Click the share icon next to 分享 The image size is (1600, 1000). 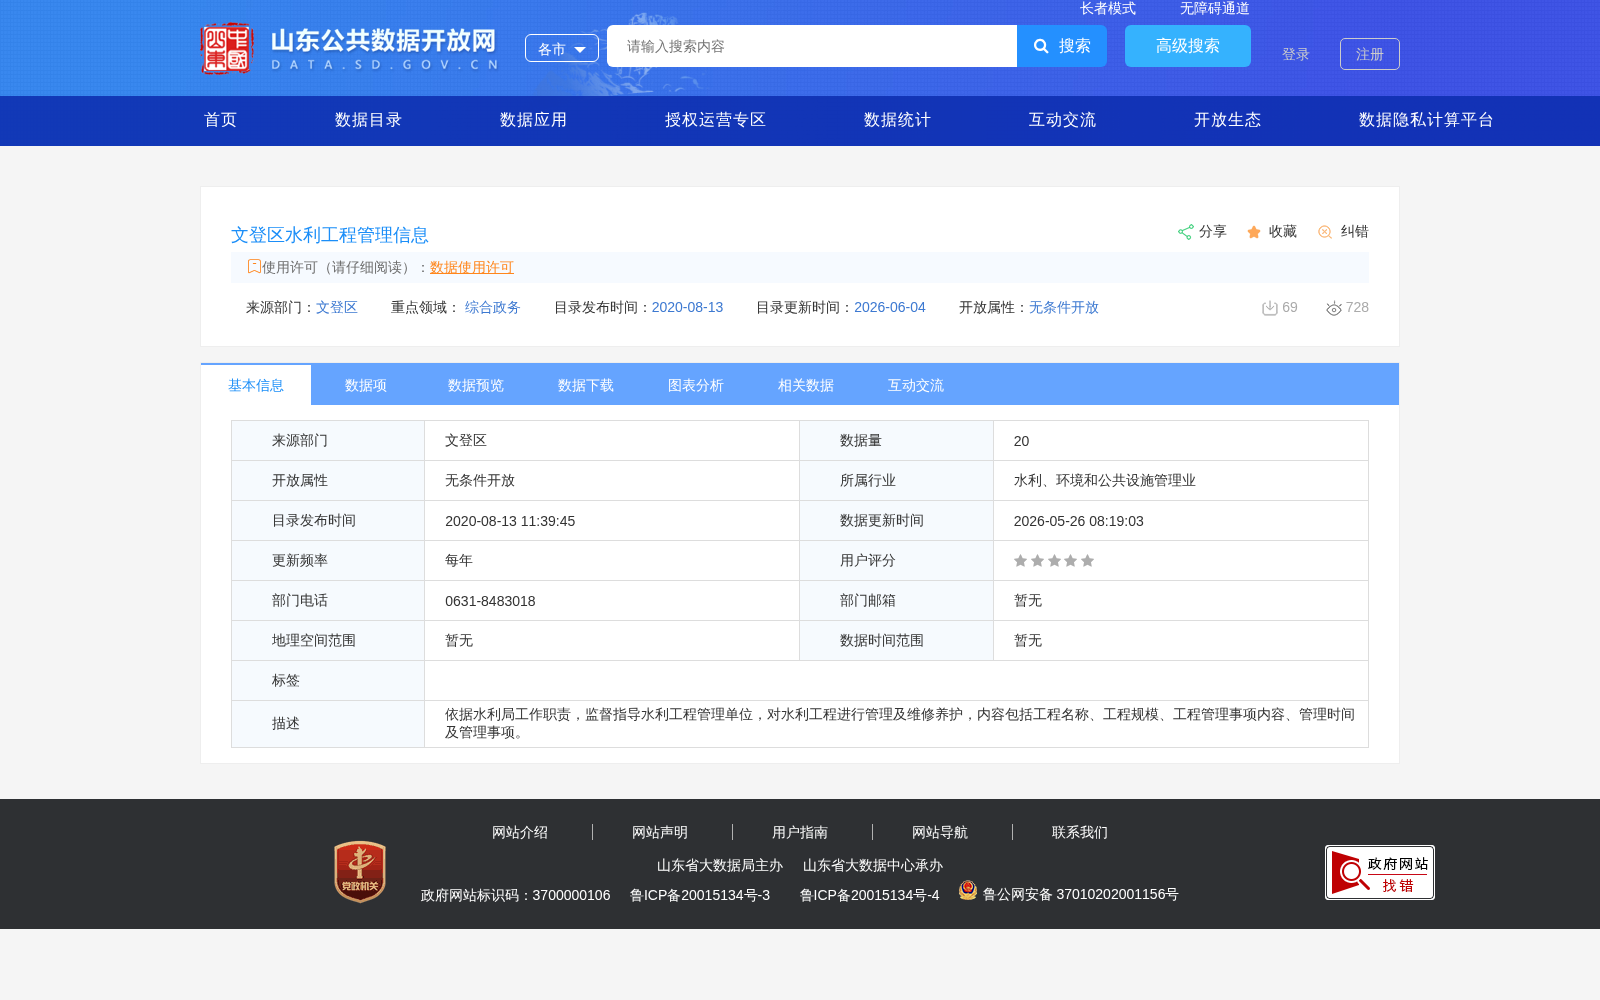pyautogui.click(x=1185, y=232)
